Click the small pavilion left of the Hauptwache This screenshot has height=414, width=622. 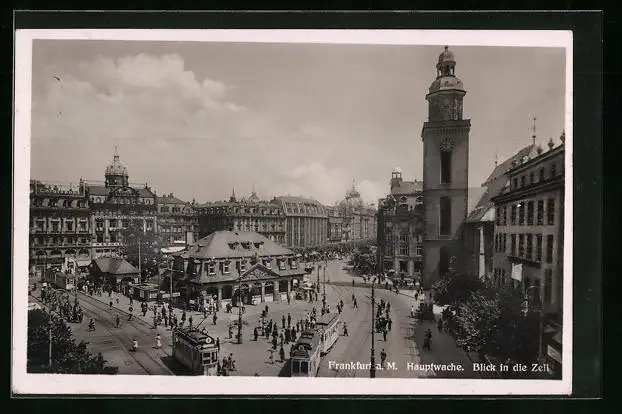pyautogui.click(x=113, y=271)
